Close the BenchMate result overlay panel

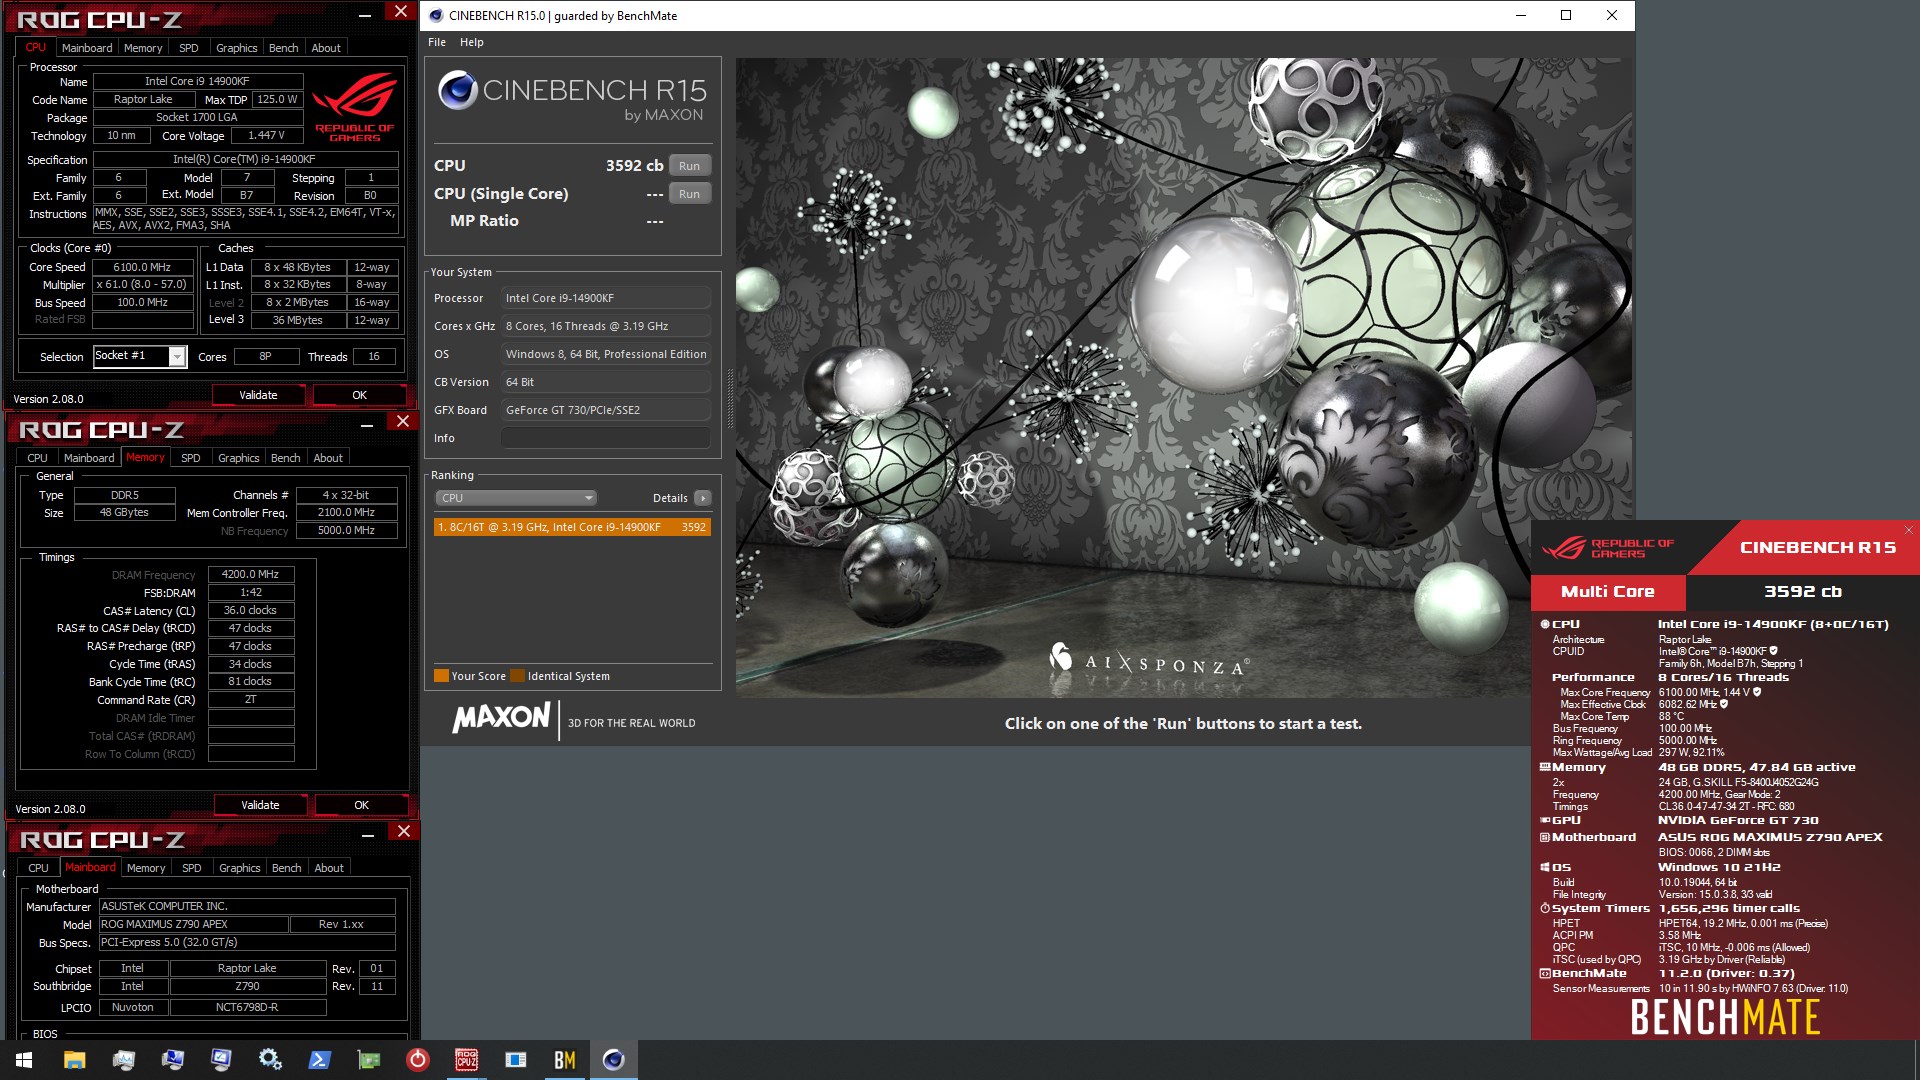(x=1908, y=530)
